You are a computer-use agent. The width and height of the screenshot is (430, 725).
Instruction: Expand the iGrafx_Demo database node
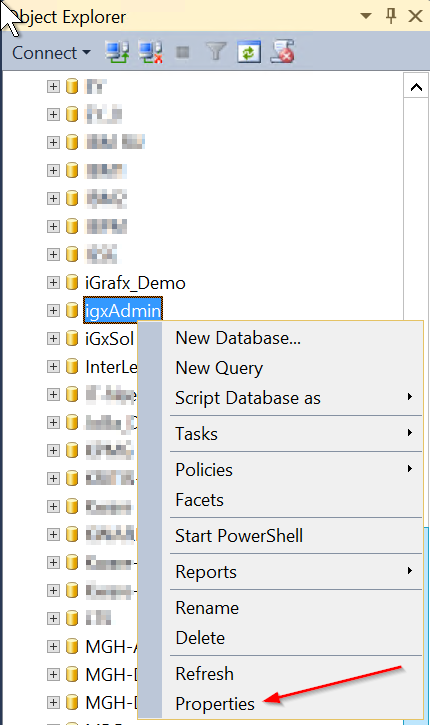pyautogui.click(x=53, y=282)
